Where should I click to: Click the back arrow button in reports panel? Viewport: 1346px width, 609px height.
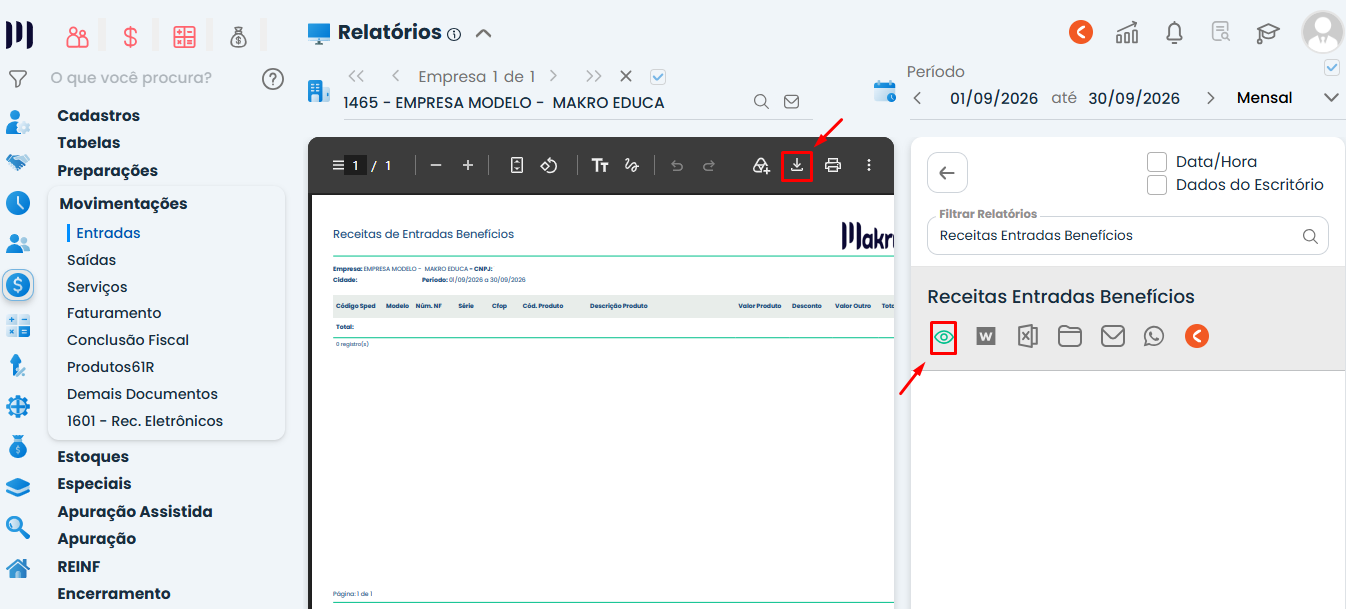(x=947, y=173)
